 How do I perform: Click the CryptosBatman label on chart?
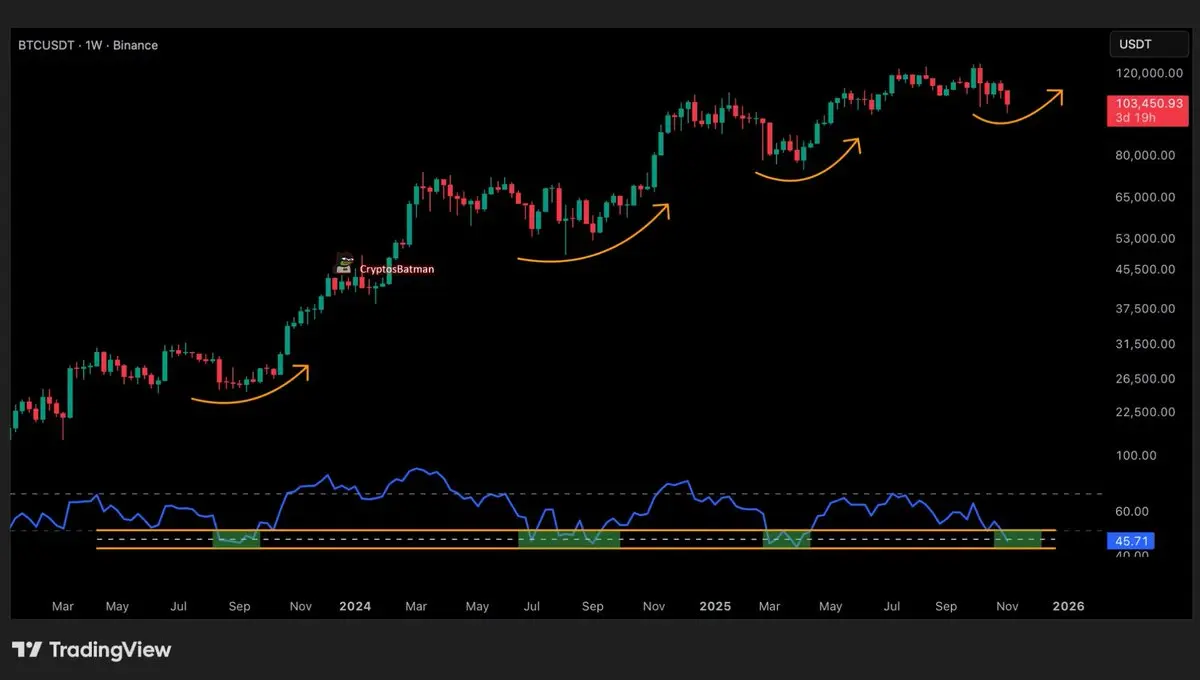397,269
